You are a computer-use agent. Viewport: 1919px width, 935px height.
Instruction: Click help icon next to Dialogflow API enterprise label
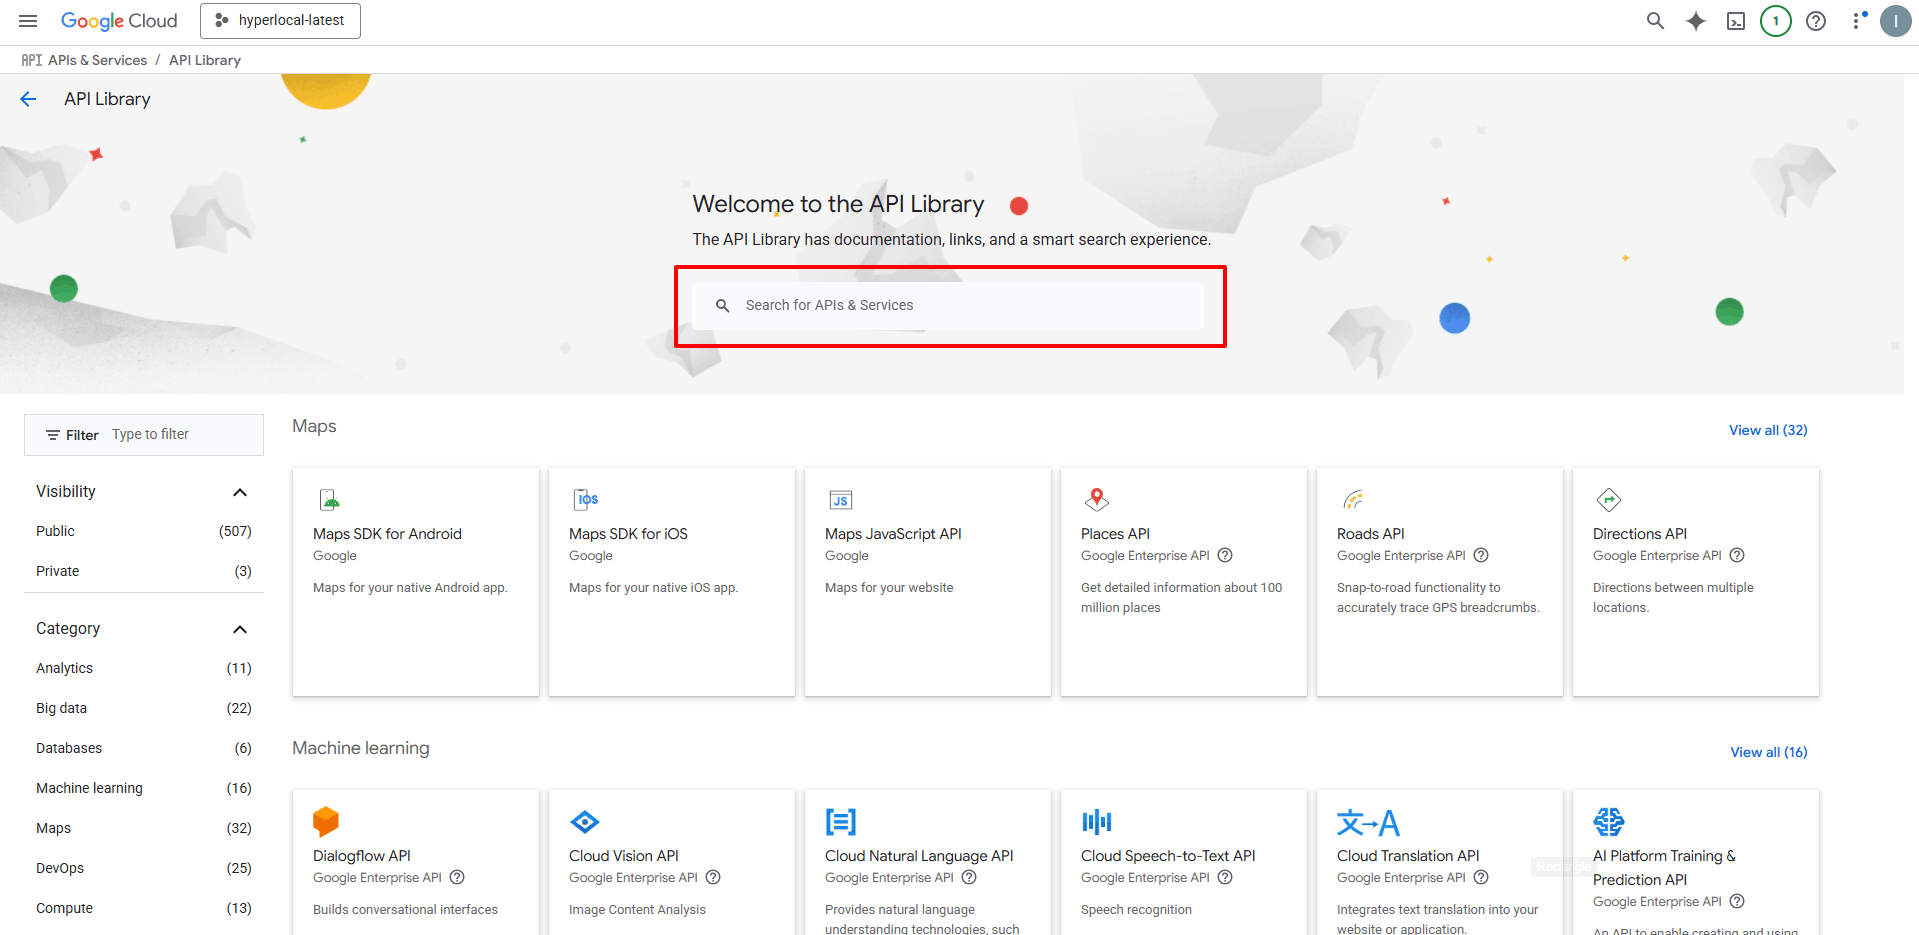457,877
